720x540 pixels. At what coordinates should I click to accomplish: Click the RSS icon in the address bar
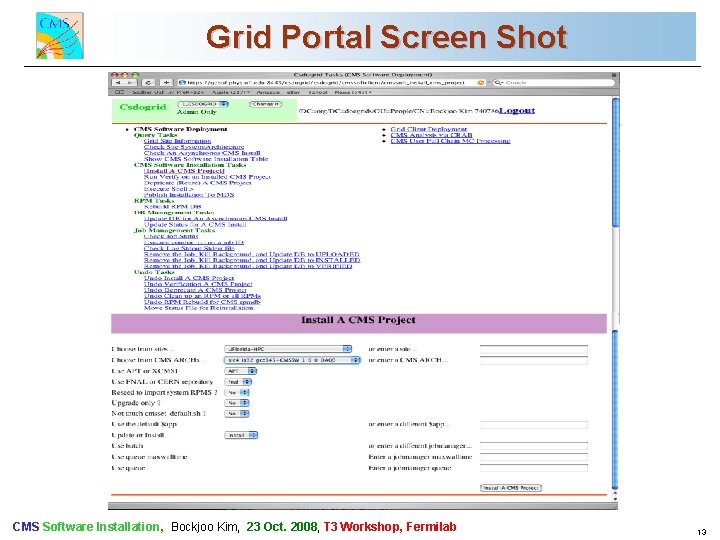coord(481,83)
